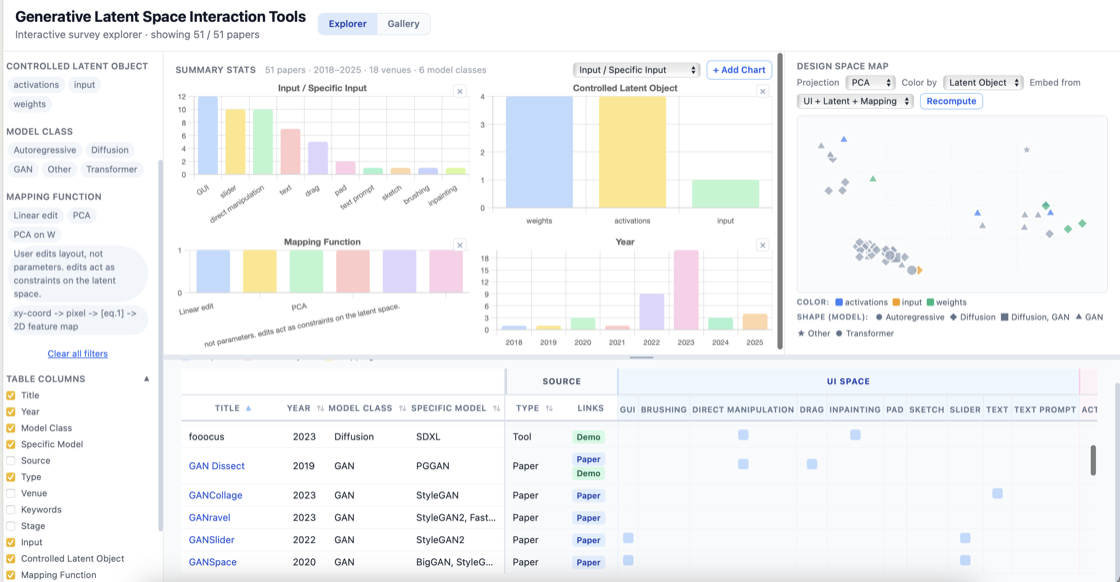Image resolution: width=1120 pixels, height=582 pixels.
Task: Switch to the Gallery tab
Action: (404, 24)
